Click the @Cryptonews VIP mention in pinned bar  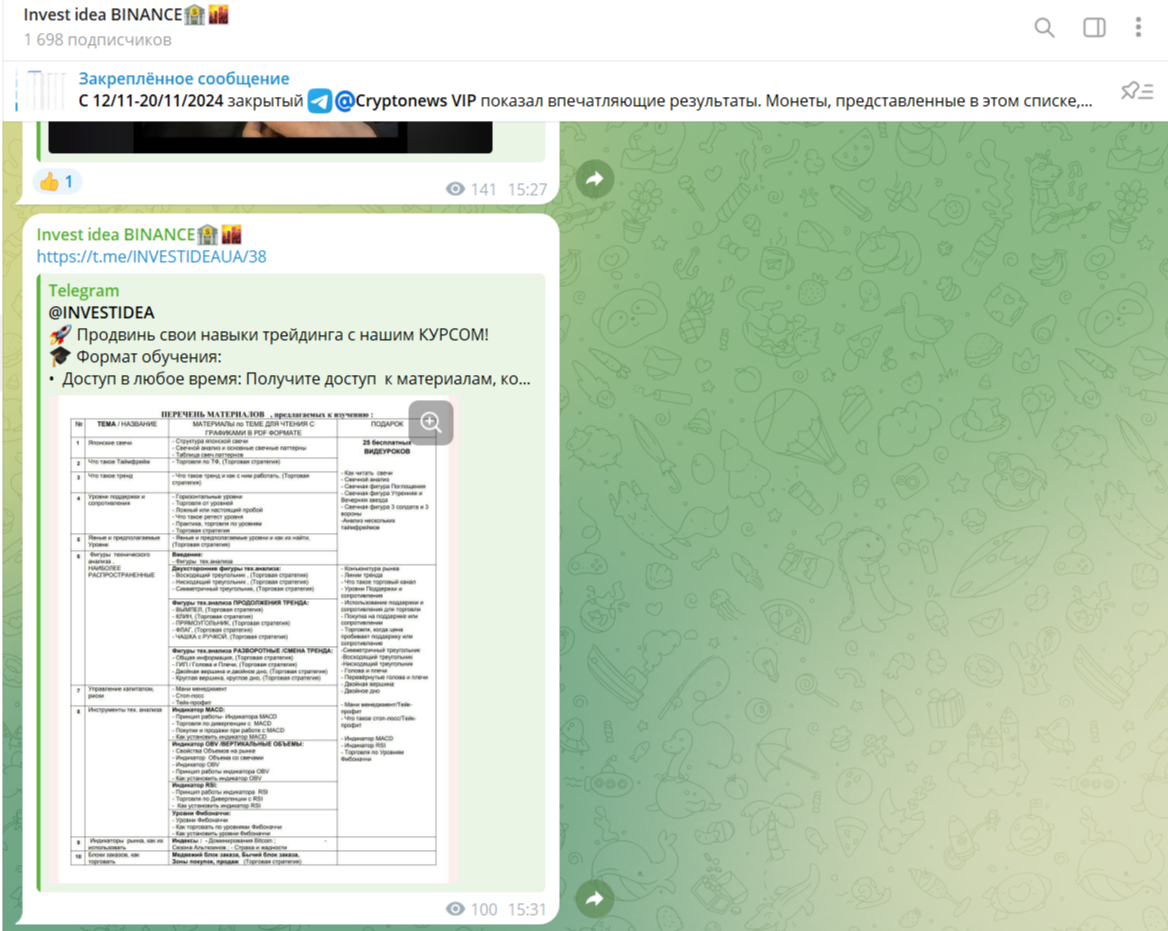405,101
